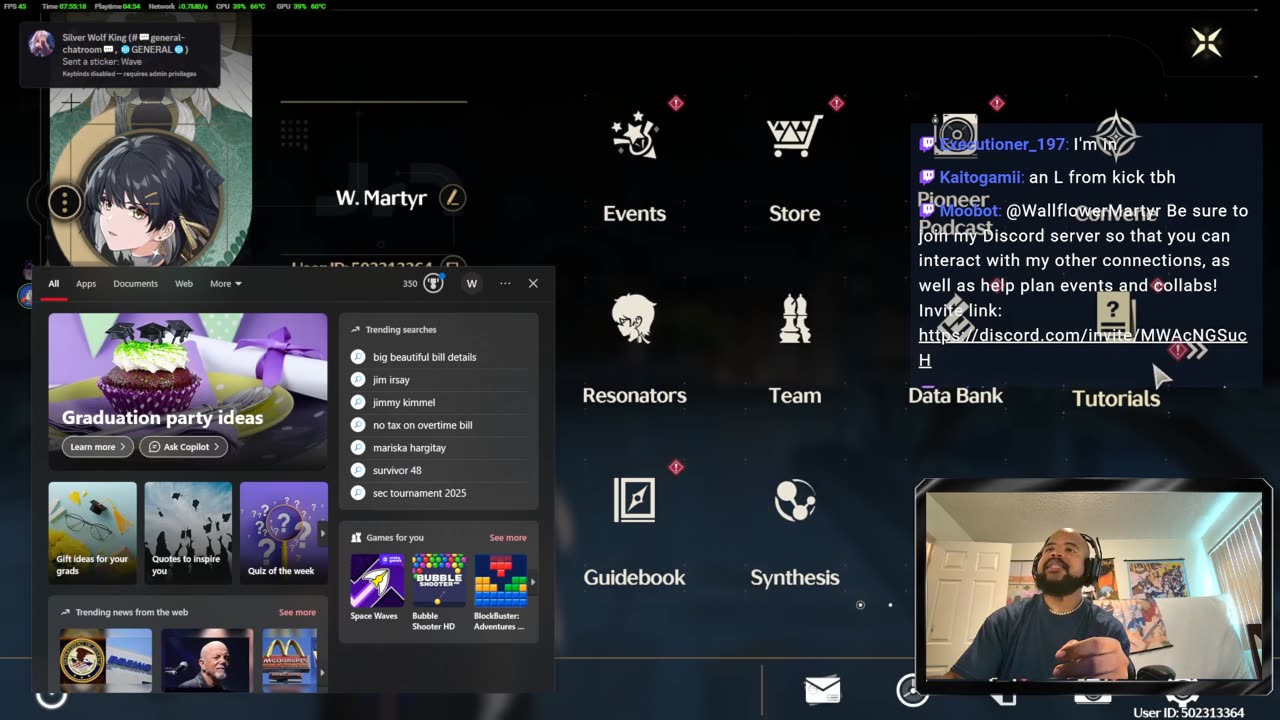Click the Bubble Shooter HD game icon

coord(439,580)
